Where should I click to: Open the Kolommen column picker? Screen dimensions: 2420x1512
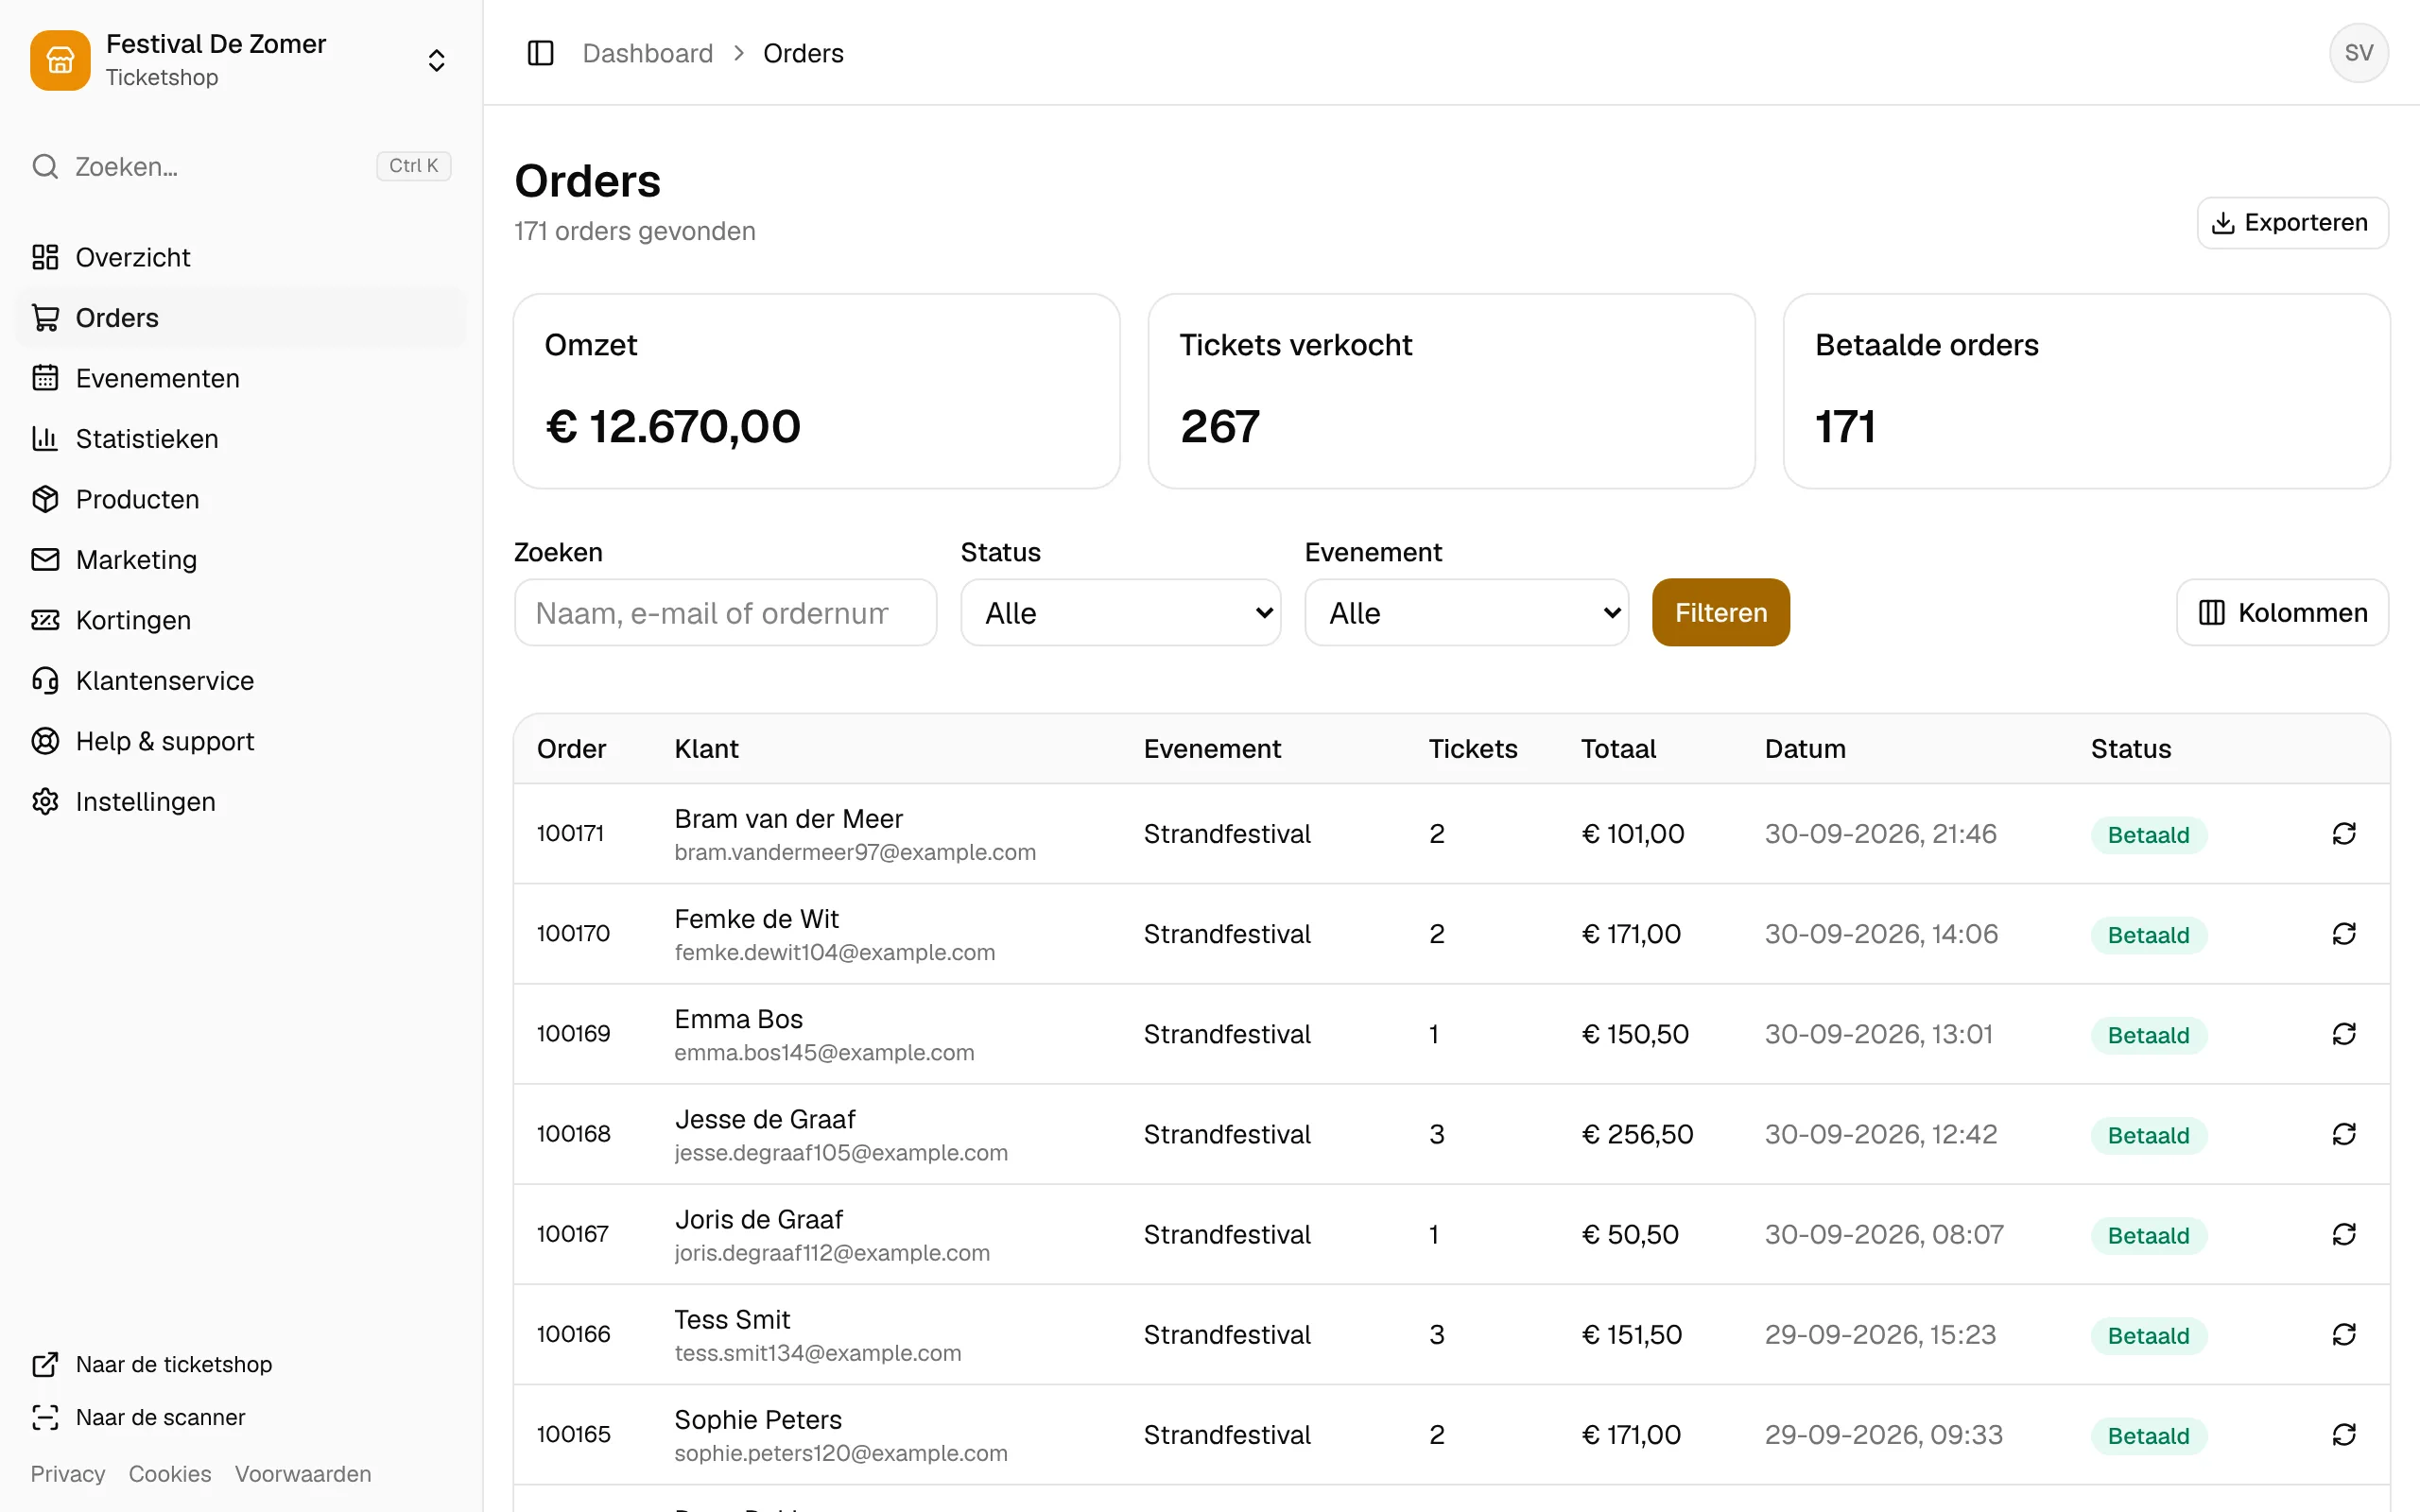tap(2282, 613)
